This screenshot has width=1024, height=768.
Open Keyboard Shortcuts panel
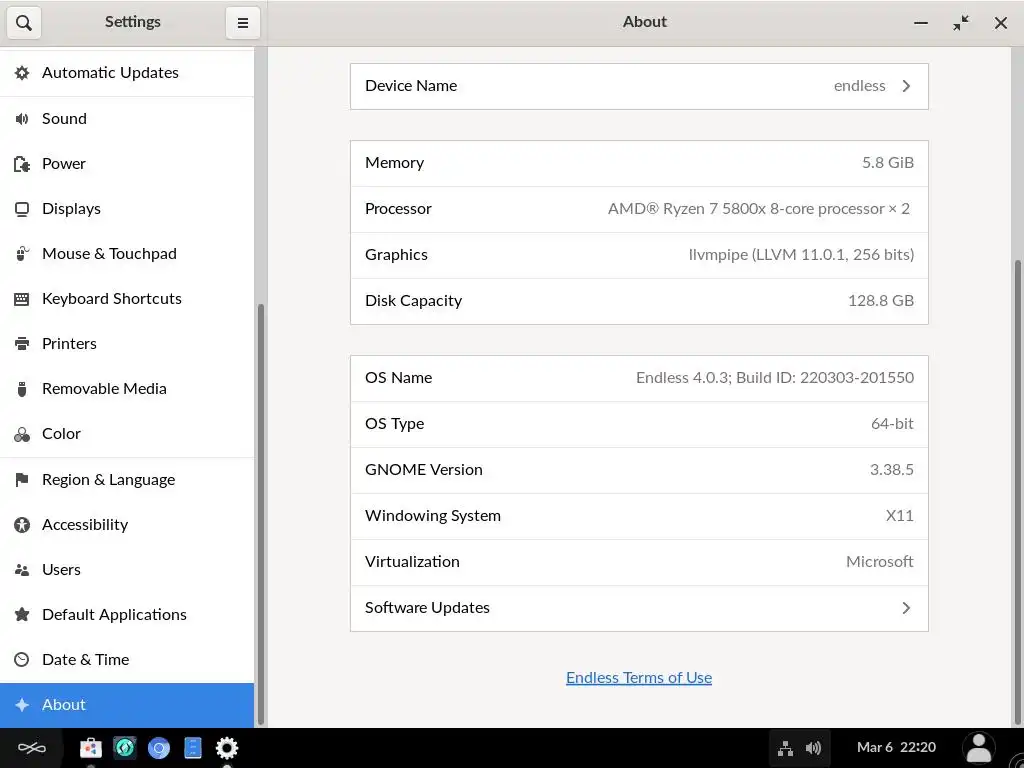127,298
